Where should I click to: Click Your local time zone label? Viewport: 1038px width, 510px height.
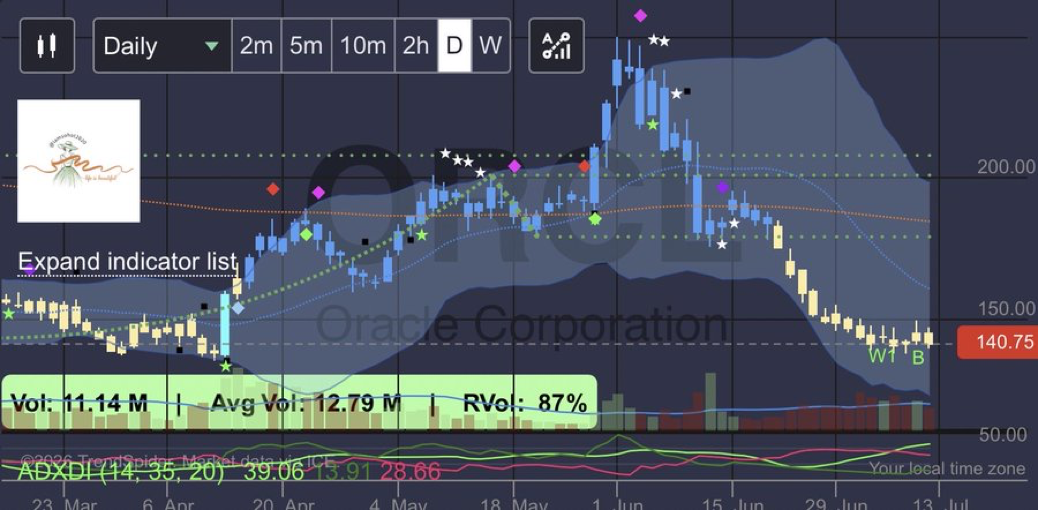tap(947, 468)
